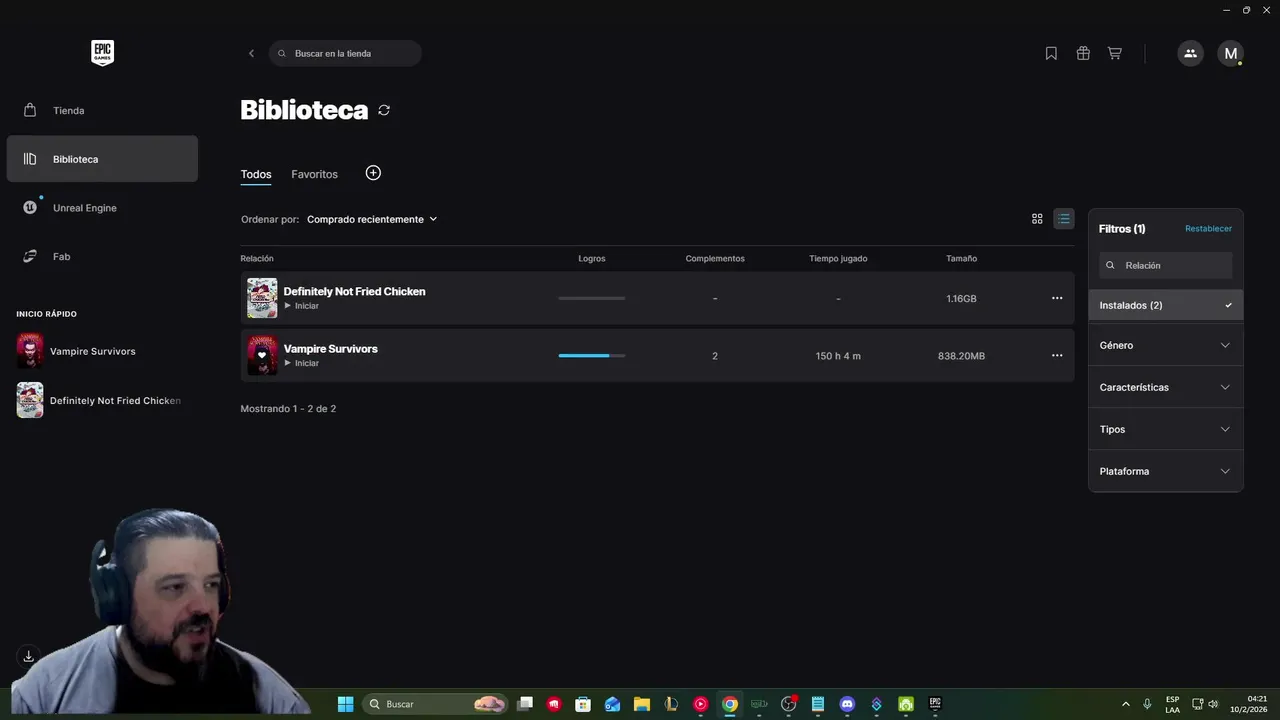Open Tienda from the sidebar
The width and height of the screenshot is (1280, 720).
[102, 110]
